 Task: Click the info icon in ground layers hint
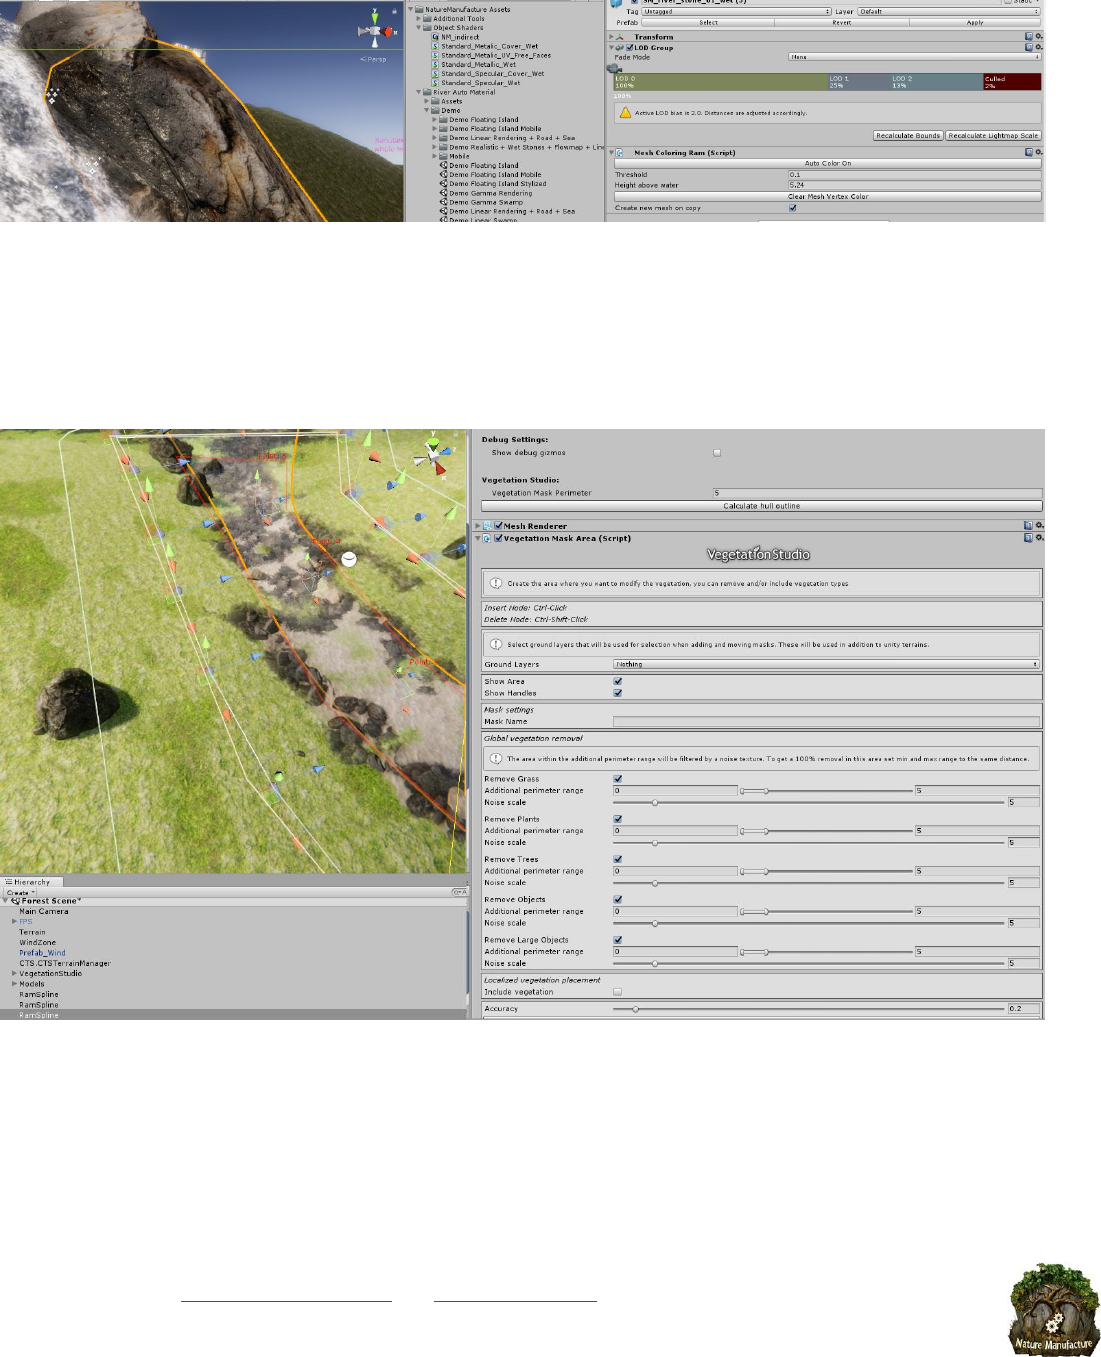496,644
